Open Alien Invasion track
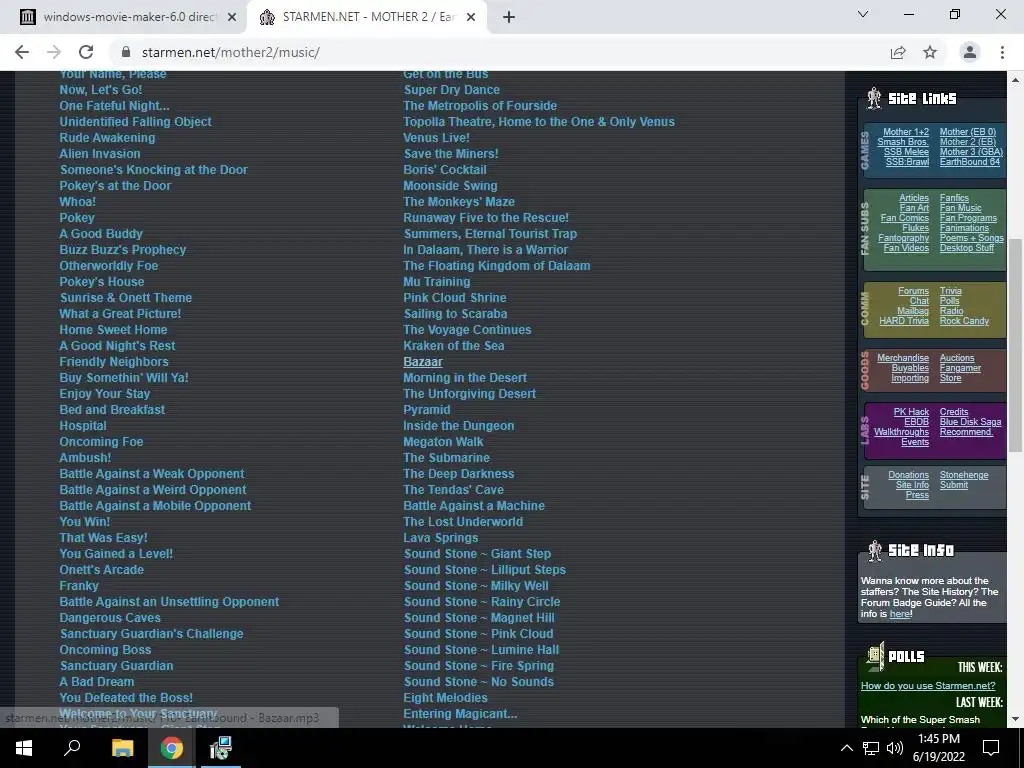The height and width of the screenshot is (768, 1024). (100, 153)
